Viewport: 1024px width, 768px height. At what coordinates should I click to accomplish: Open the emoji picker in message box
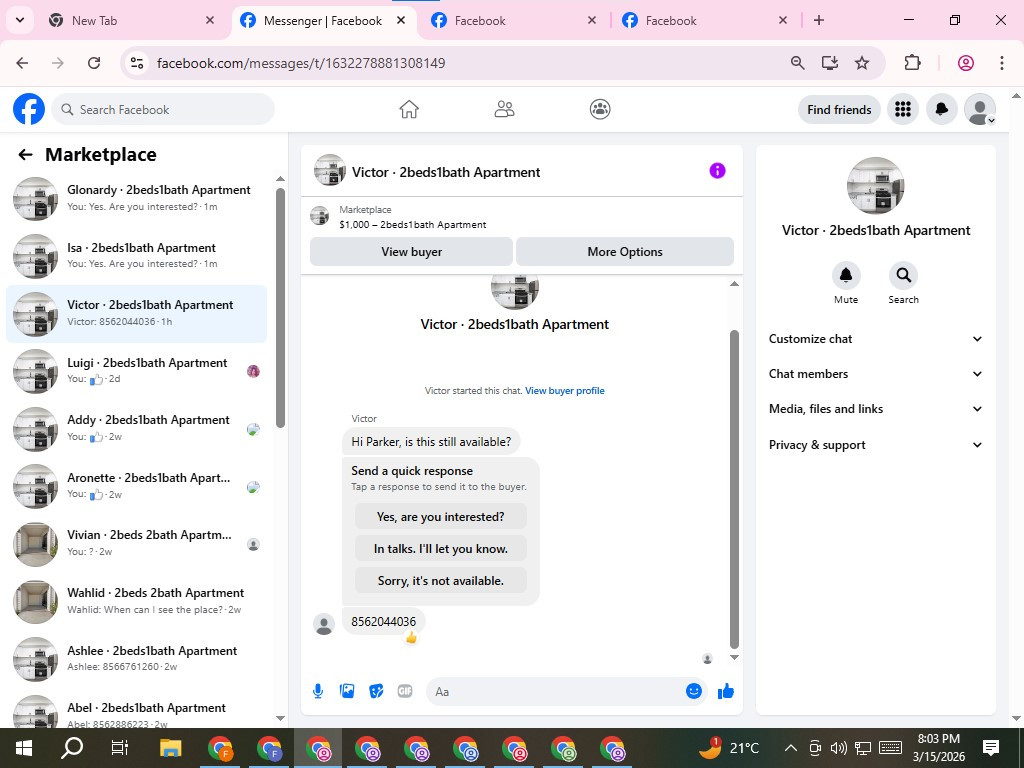click(694, 691)
